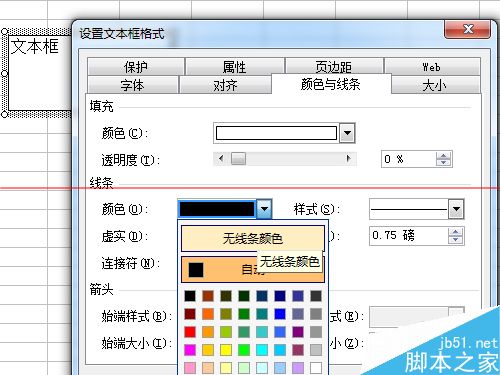500x375 pixels.
Task: Pick the blue-gray swatch
Action: point(298,314)
